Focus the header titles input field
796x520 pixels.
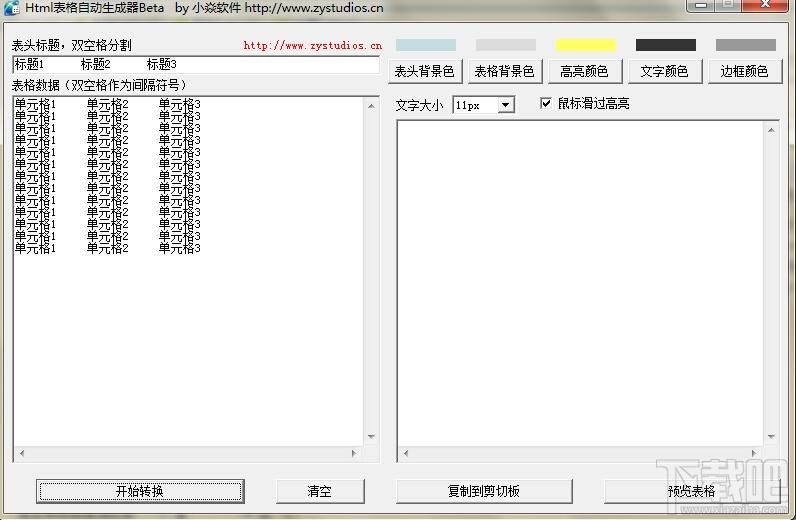click(196, 64)
